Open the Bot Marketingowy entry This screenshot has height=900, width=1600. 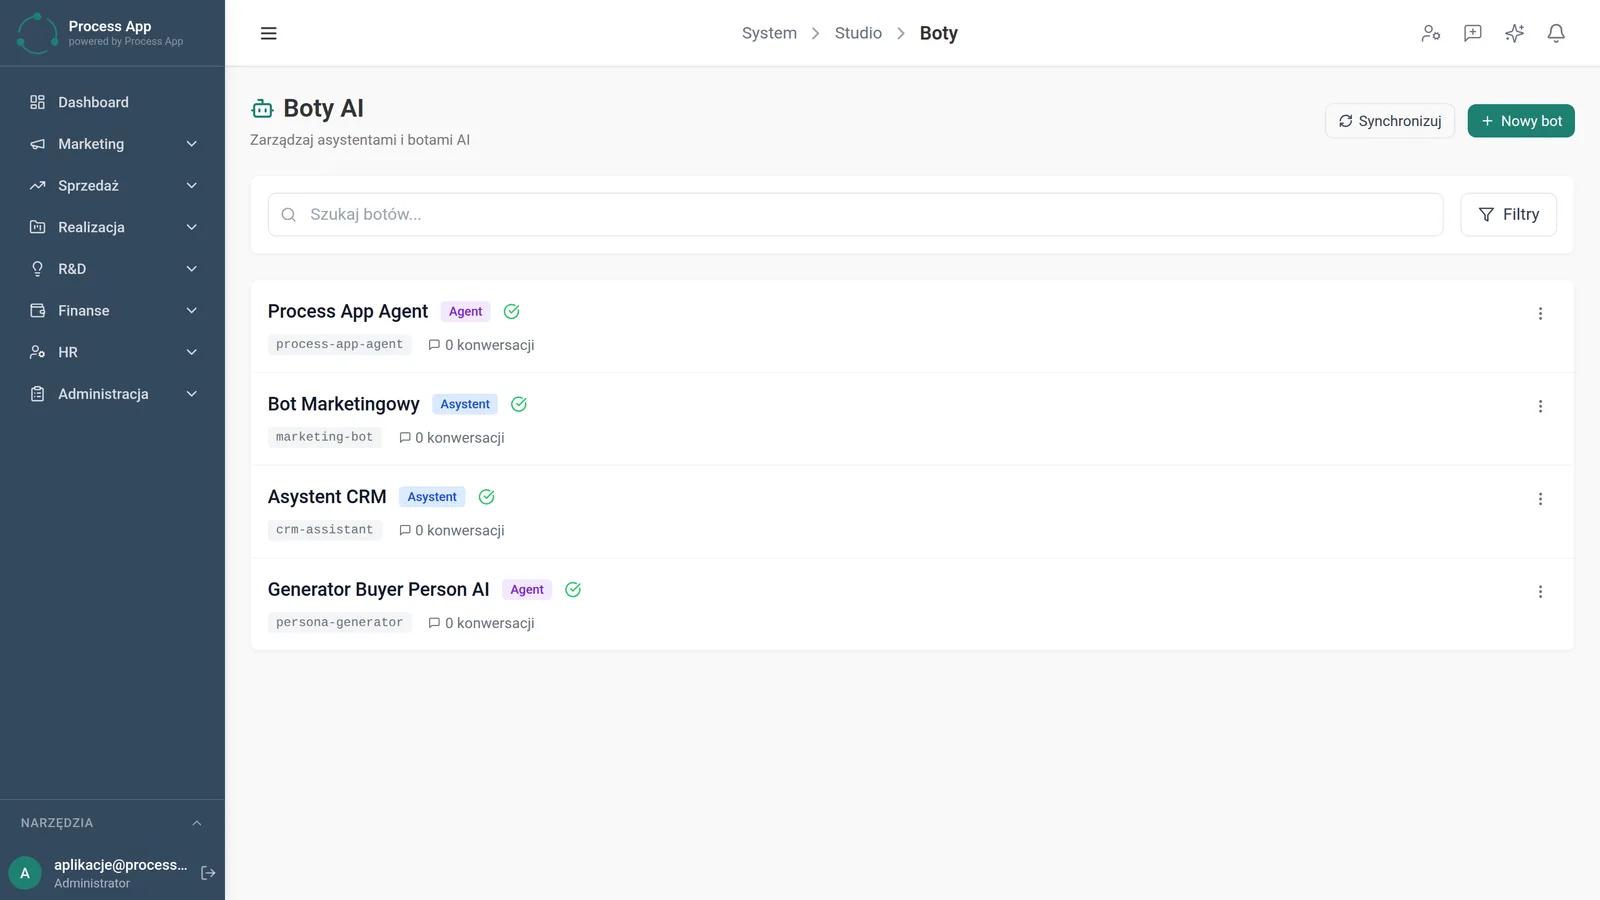click(x=343, y=404)
